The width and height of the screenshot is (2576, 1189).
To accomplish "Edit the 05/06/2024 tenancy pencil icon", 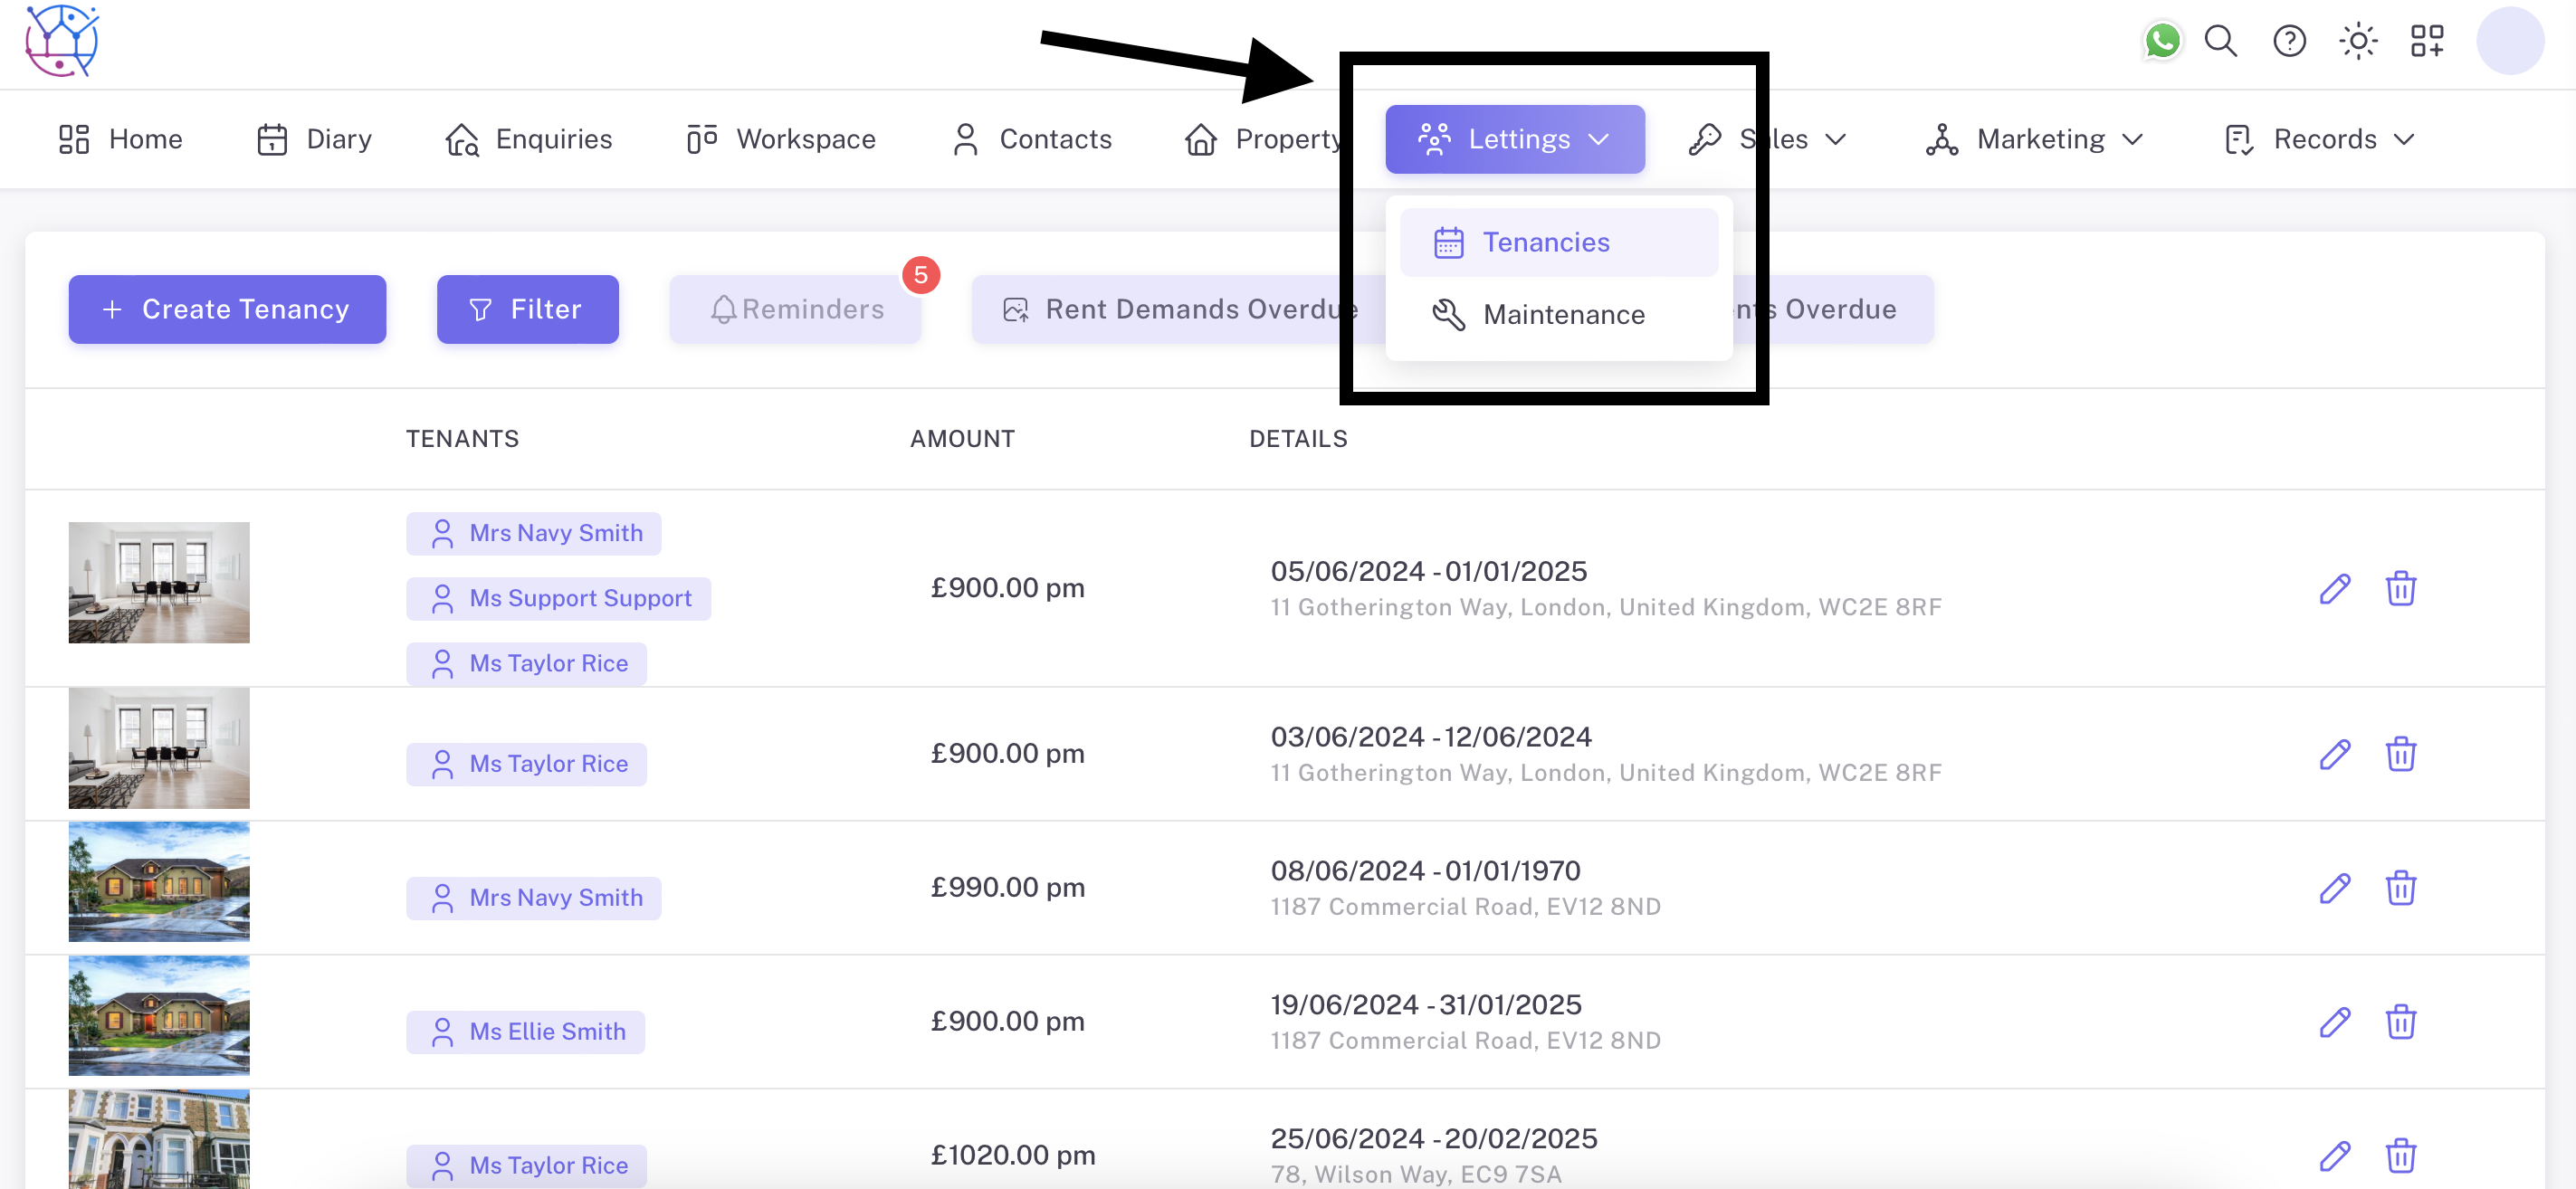I will point(2334,588).
